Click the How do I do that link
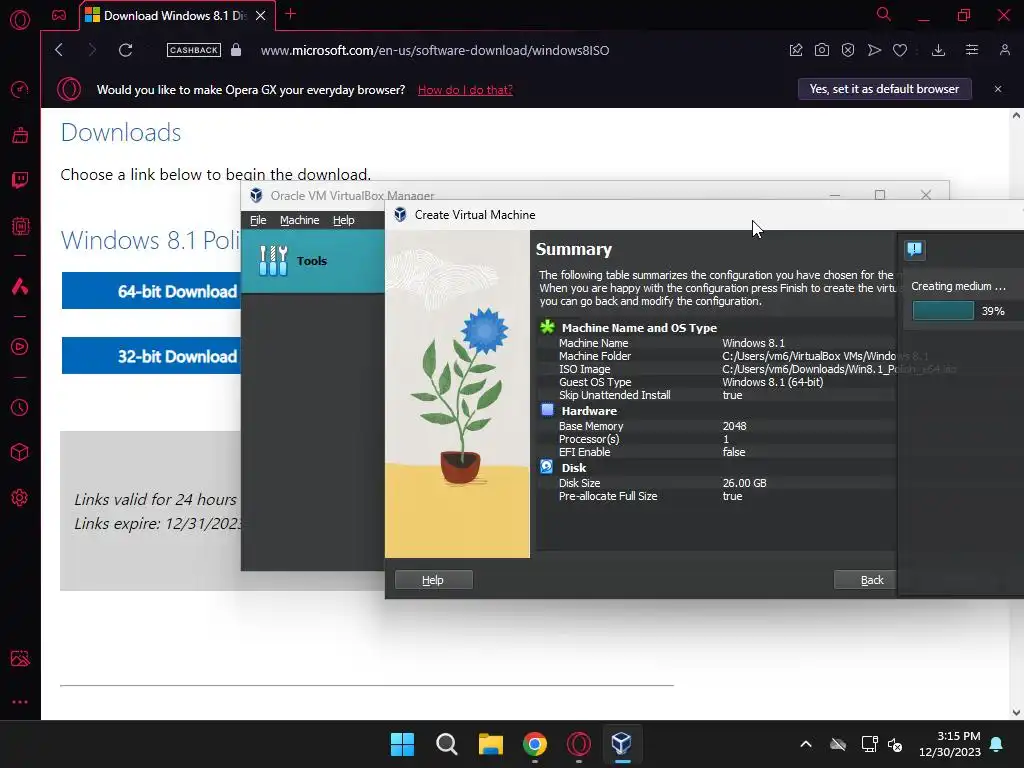1024x768 pixels. (x=465, y=90)
